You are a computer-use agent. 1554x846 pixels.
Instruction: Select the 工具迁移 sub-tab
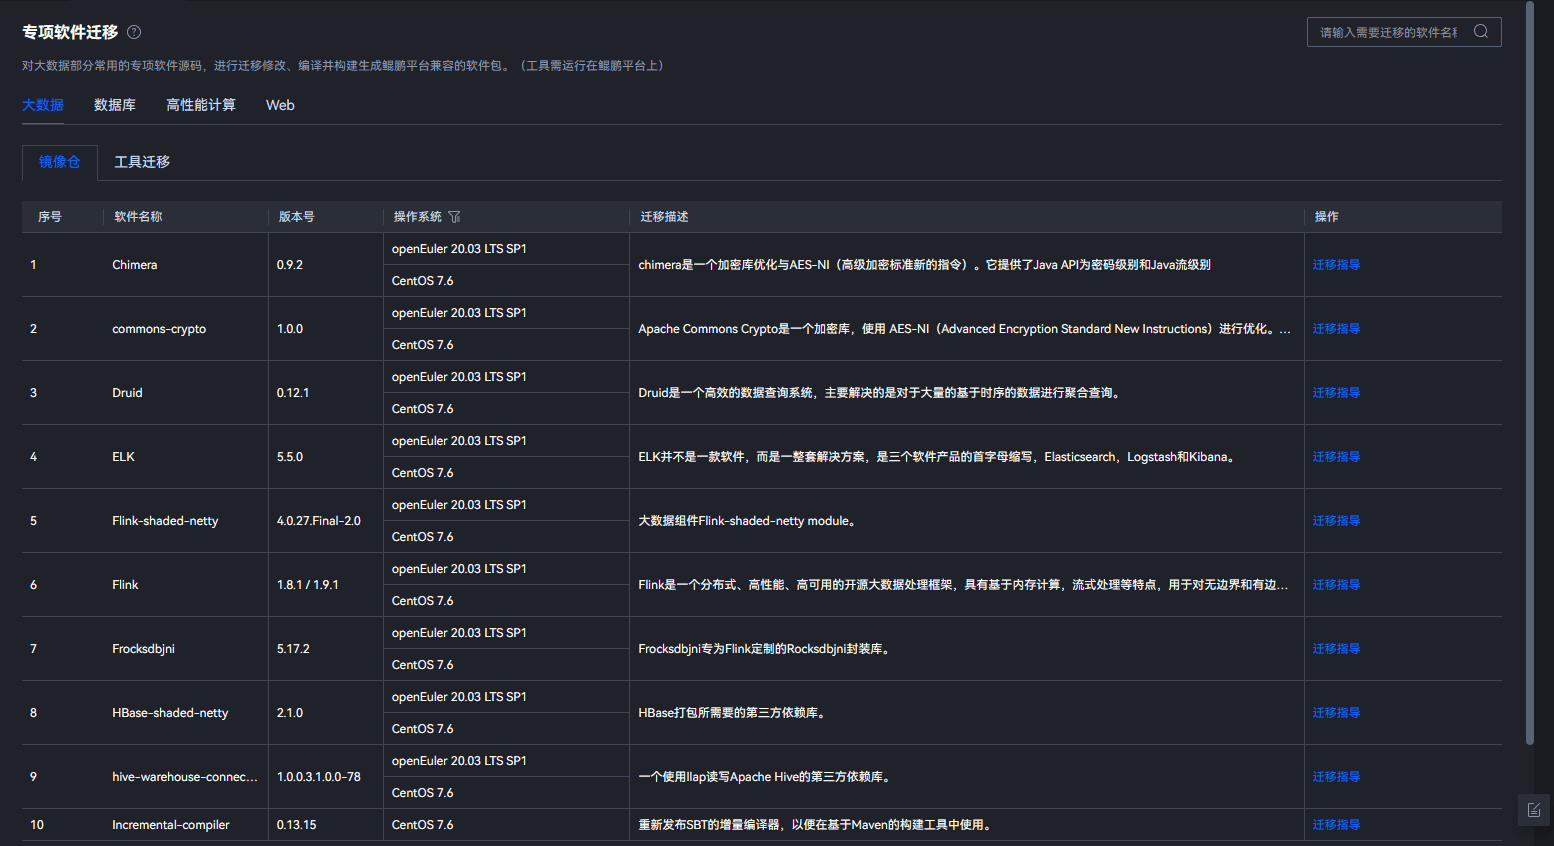tap(142, 162)
